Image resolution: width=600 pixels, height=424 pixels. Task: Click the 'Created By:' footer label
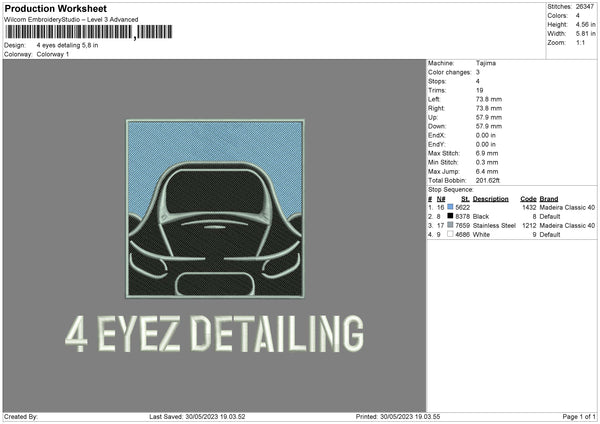click(x=21, y=416)
